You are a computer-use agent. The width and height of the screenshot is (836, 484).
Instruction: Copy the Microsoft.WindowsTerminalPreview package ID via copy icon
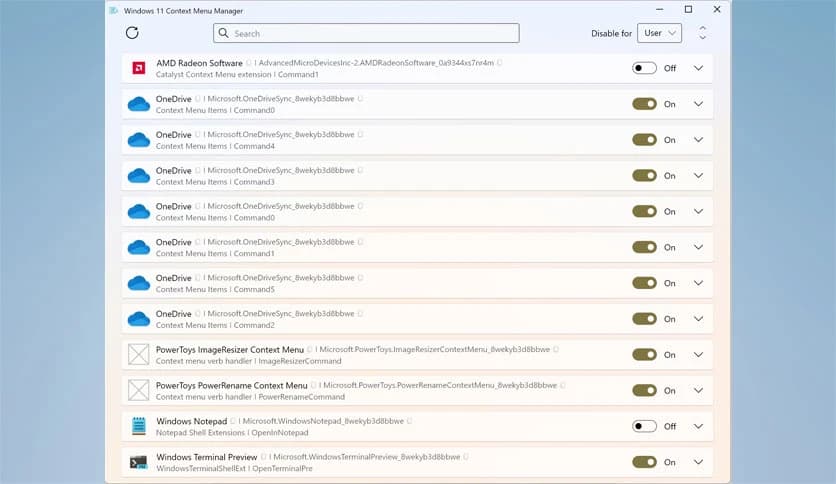click(466, 457)
